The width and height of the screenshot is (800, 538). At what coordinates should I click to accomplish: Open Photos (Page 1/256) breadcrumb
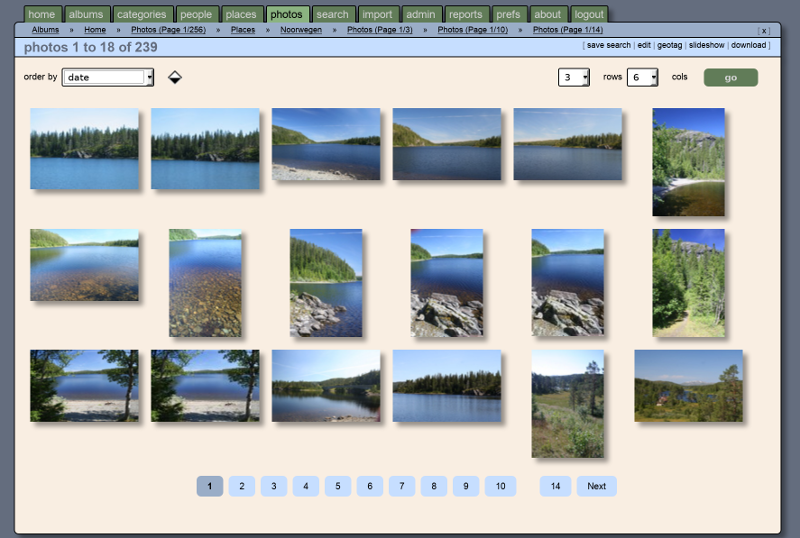pyautogui.click(x=168, y=30)
